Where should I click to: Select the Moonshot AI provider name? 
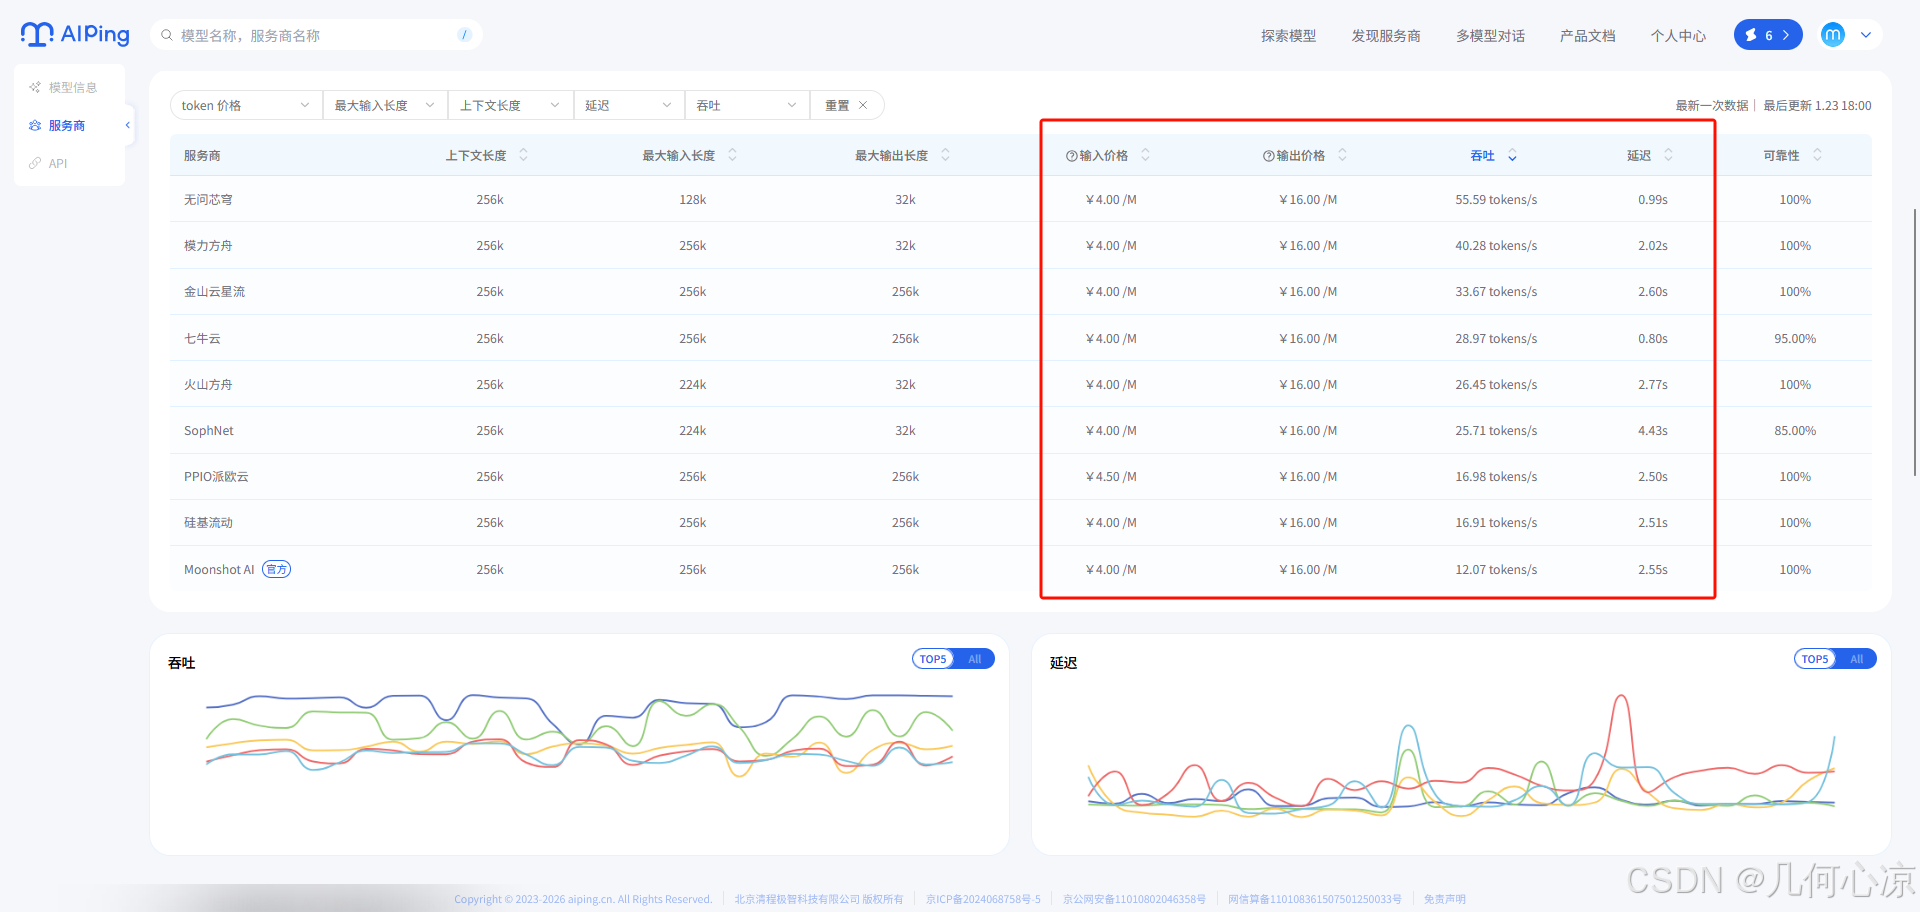pos(219,570)
